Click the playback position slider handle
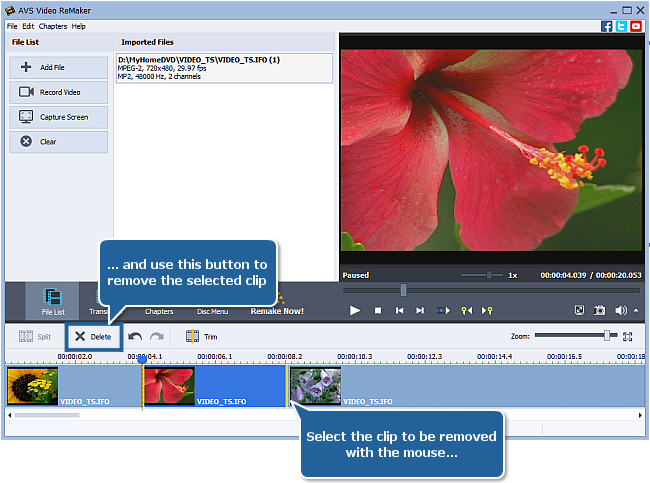This screenshot has height=483, width=650. tap(403, 290)
